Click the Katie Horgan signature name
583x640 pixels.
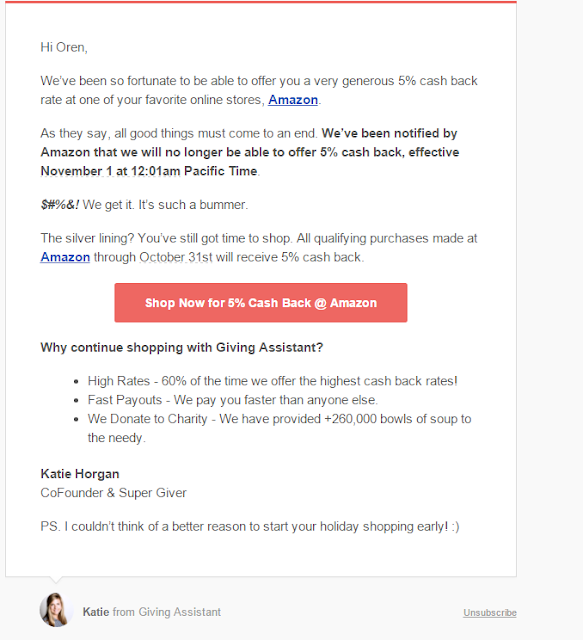click(80, 474)
